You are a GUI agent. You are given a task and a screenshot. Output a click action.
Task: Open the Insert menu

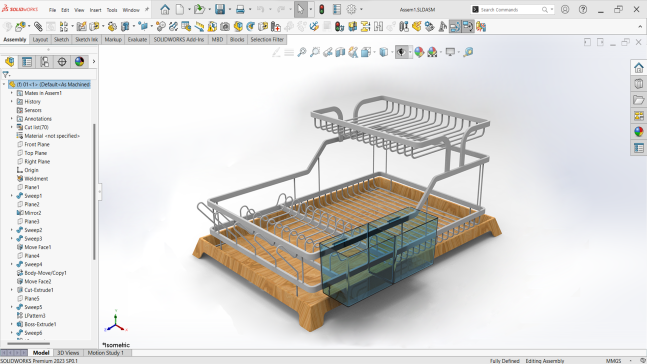click(95, 10)
